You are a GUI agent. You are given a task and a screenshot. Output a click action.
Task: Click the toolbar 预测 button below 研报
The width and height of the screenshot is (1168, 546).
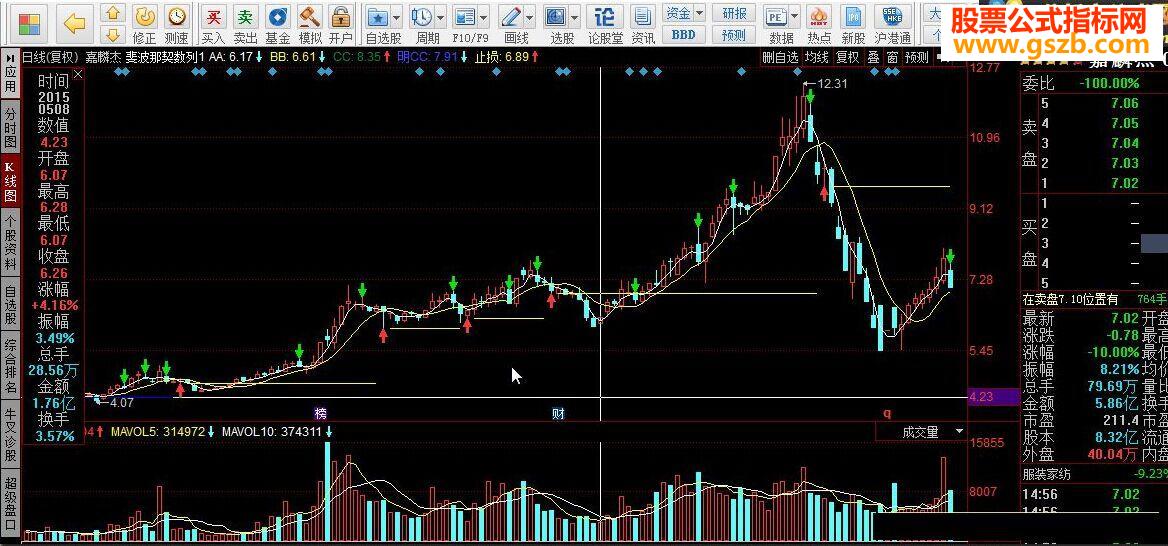click(x=734, y=34)
